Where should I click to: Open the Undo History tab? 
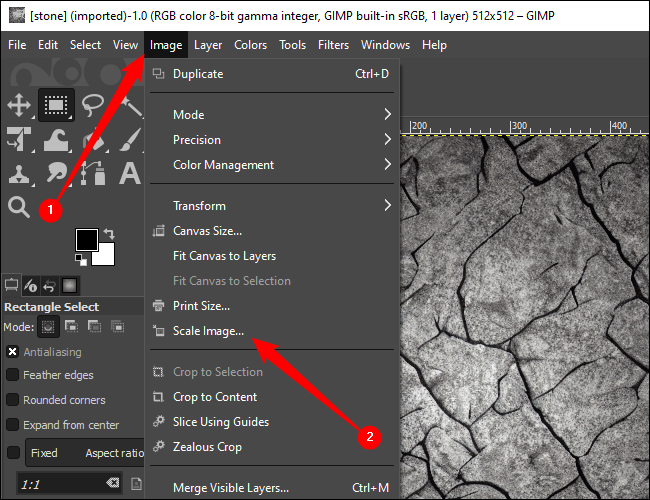point(50,285)
